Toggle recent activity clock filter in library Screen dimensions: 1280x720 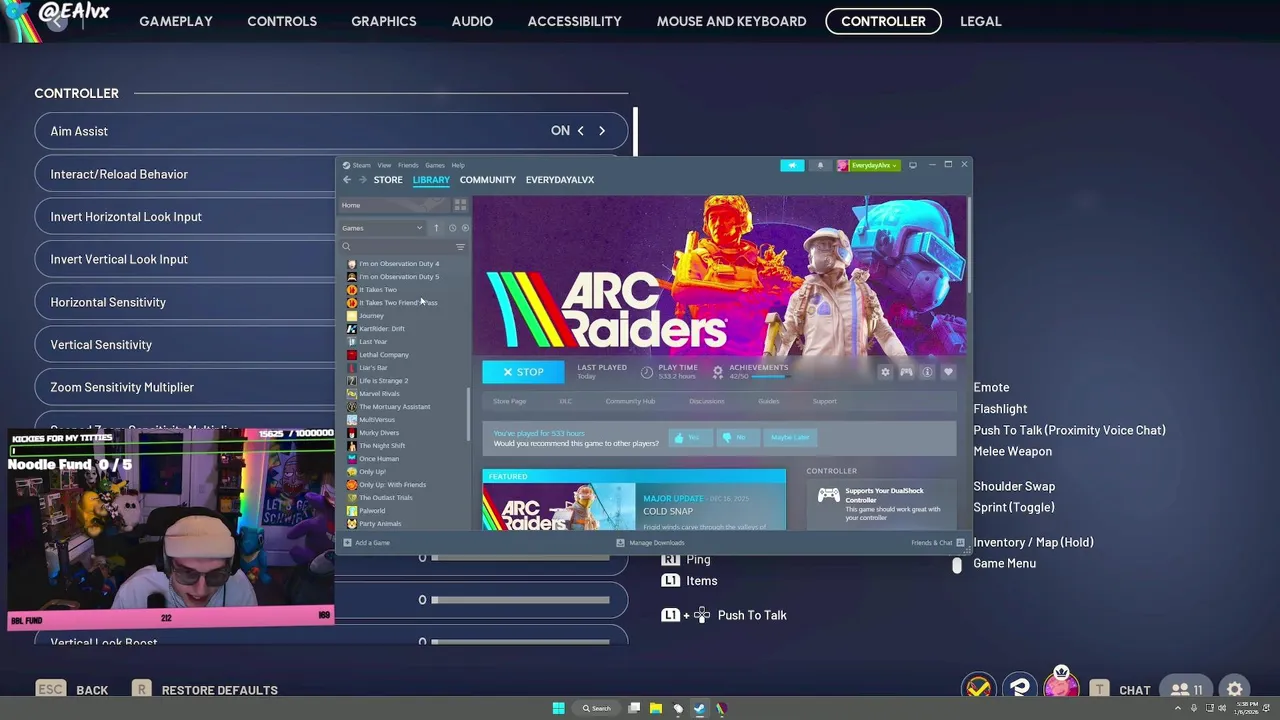(452, 228)
